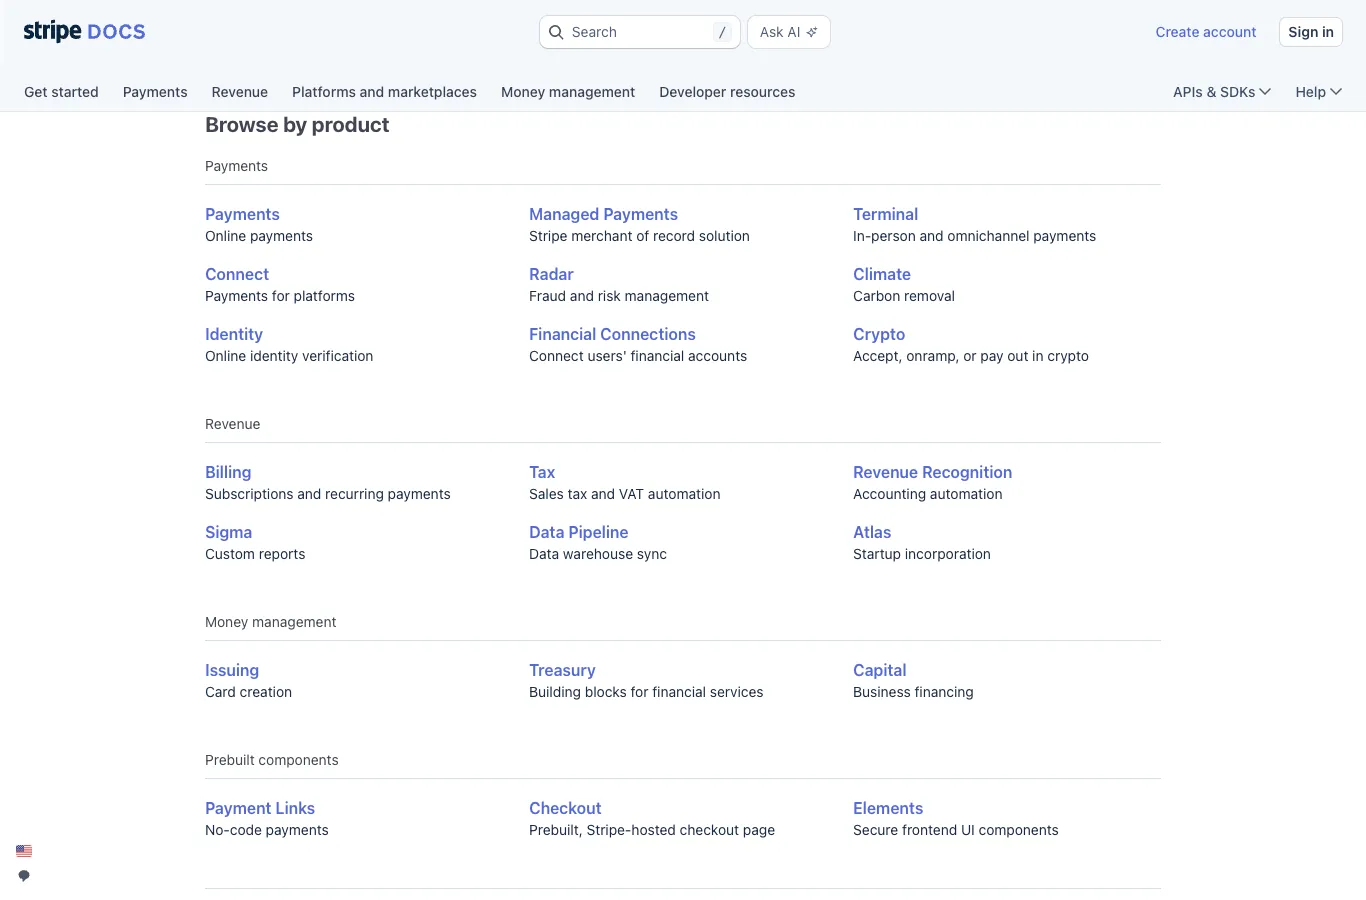Open the Get started tab

pos(61,92)
